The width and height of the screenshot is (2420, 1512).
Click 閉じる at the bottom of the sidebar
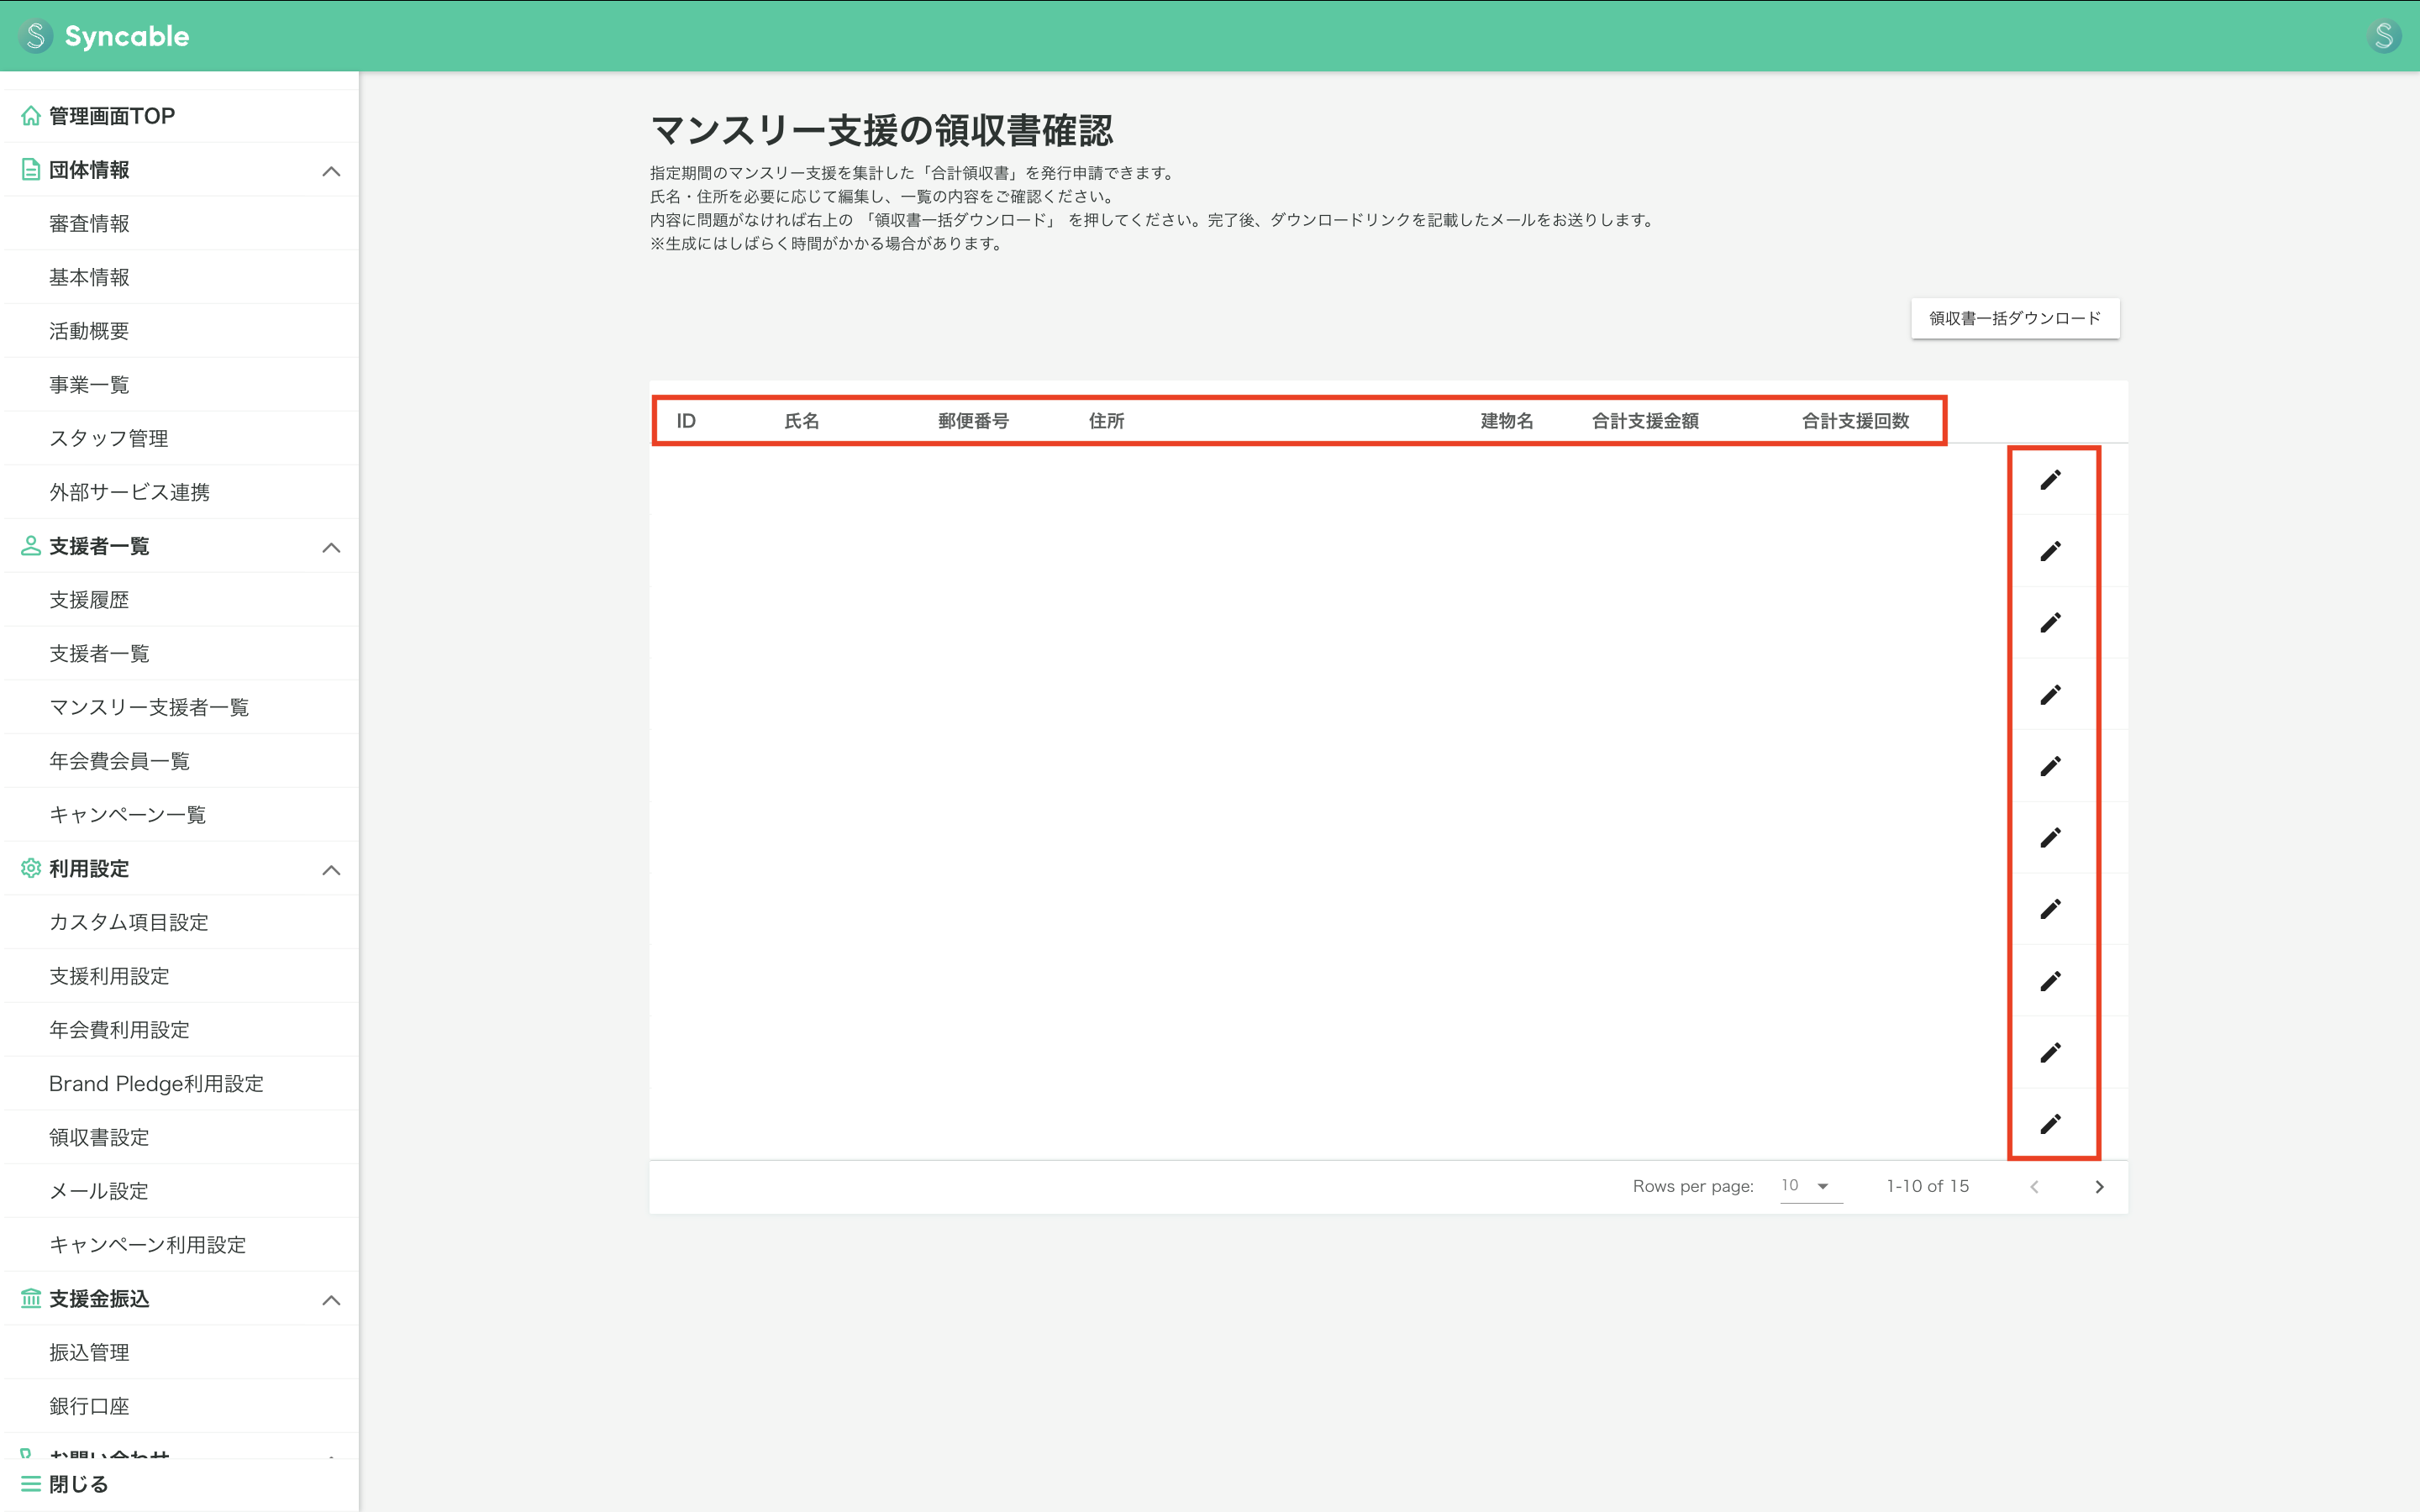(80, 1483)
